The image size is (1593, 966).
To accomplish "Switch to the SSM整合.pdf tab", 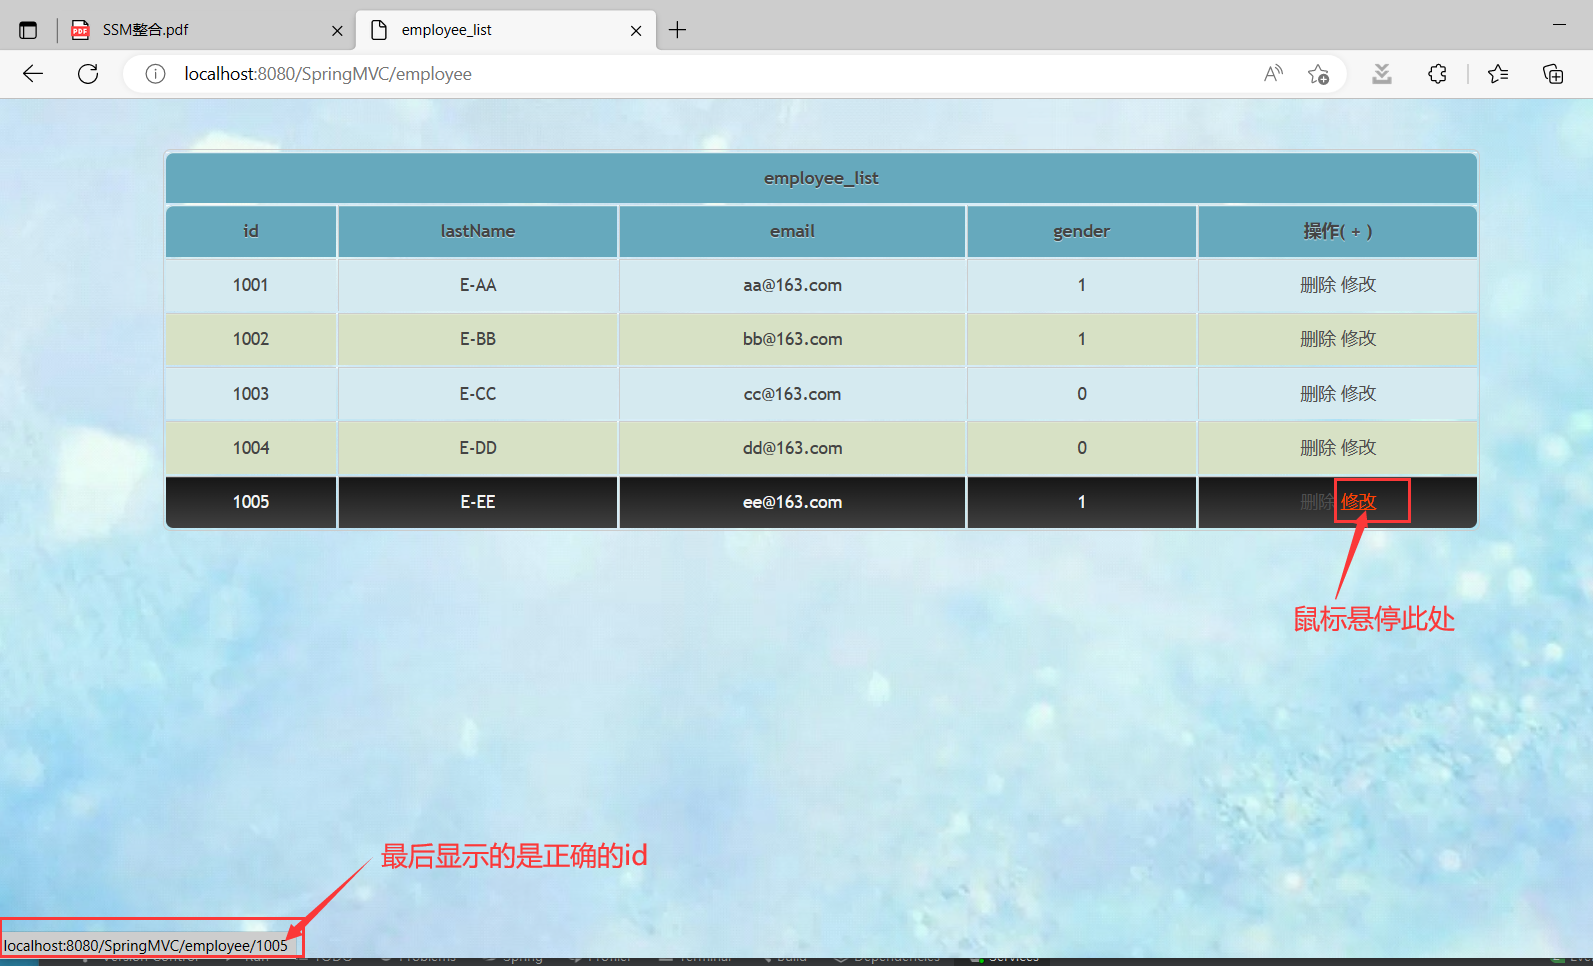I will pyautogui.click(x=208, y=30).
